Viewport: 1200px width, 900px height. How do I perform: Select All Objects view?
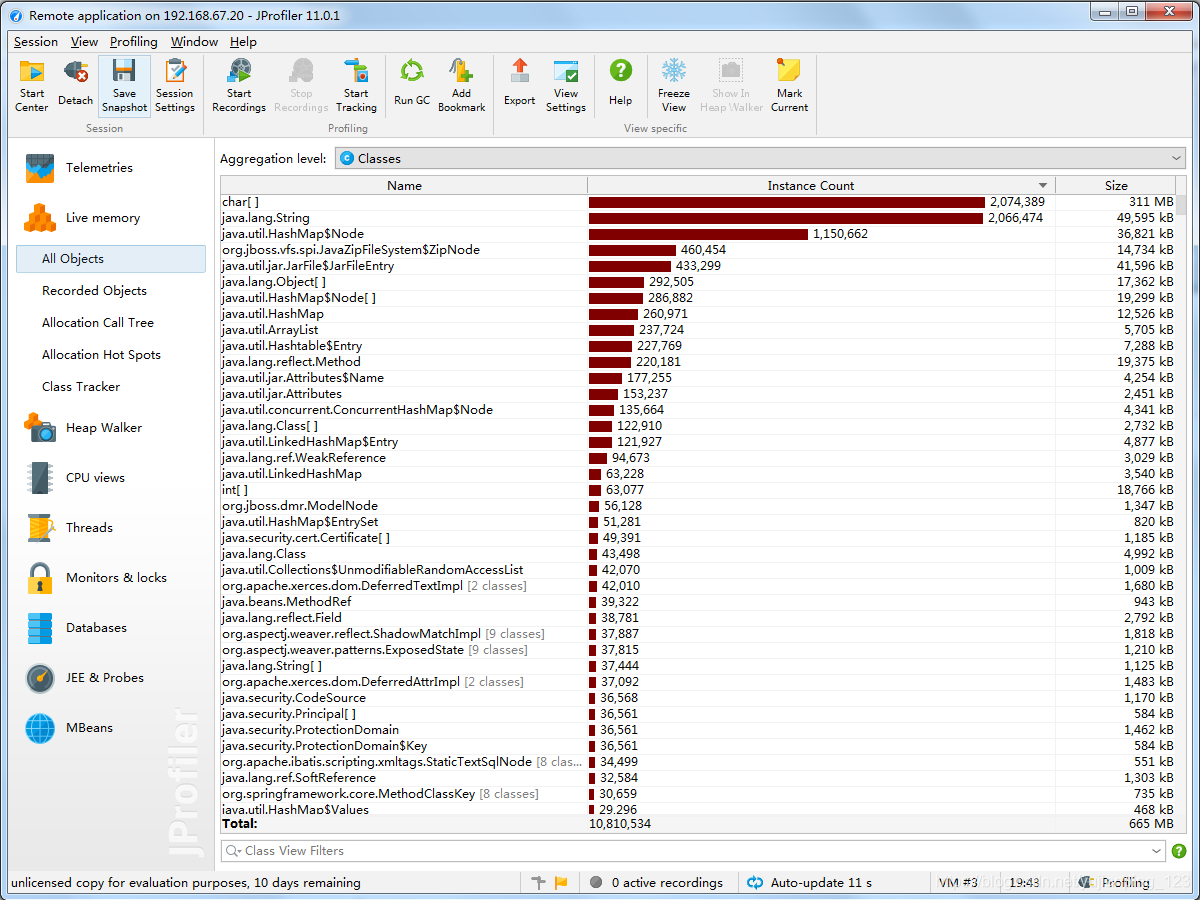click(111, 259)
